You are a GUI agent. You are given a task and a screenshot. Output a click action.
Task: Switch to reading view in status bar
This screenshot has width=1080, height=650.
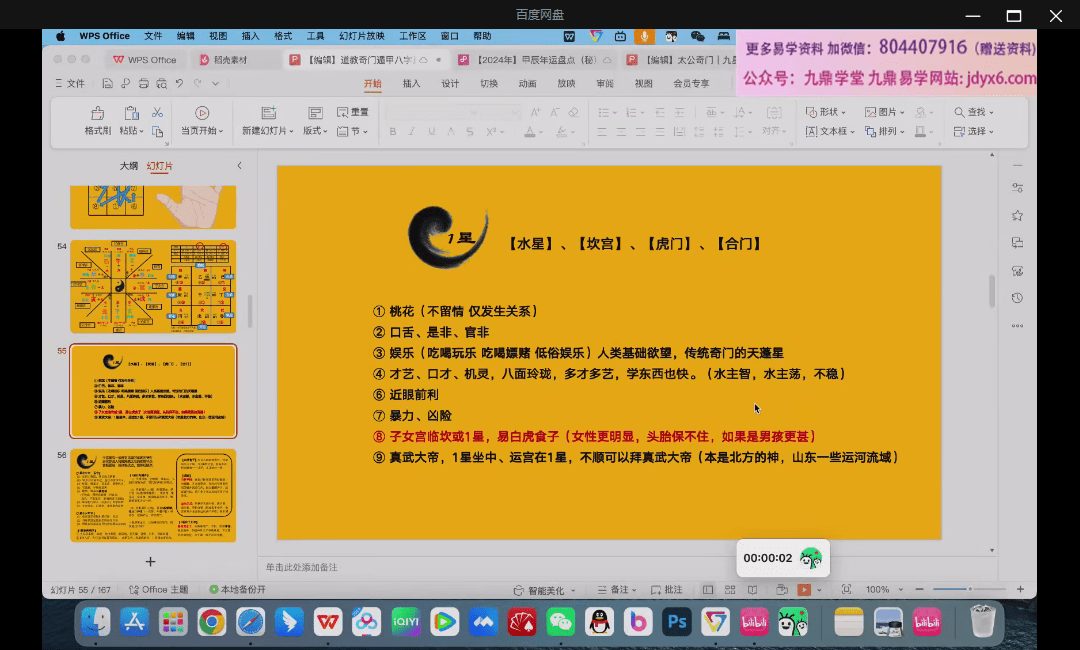pos(752,590)
